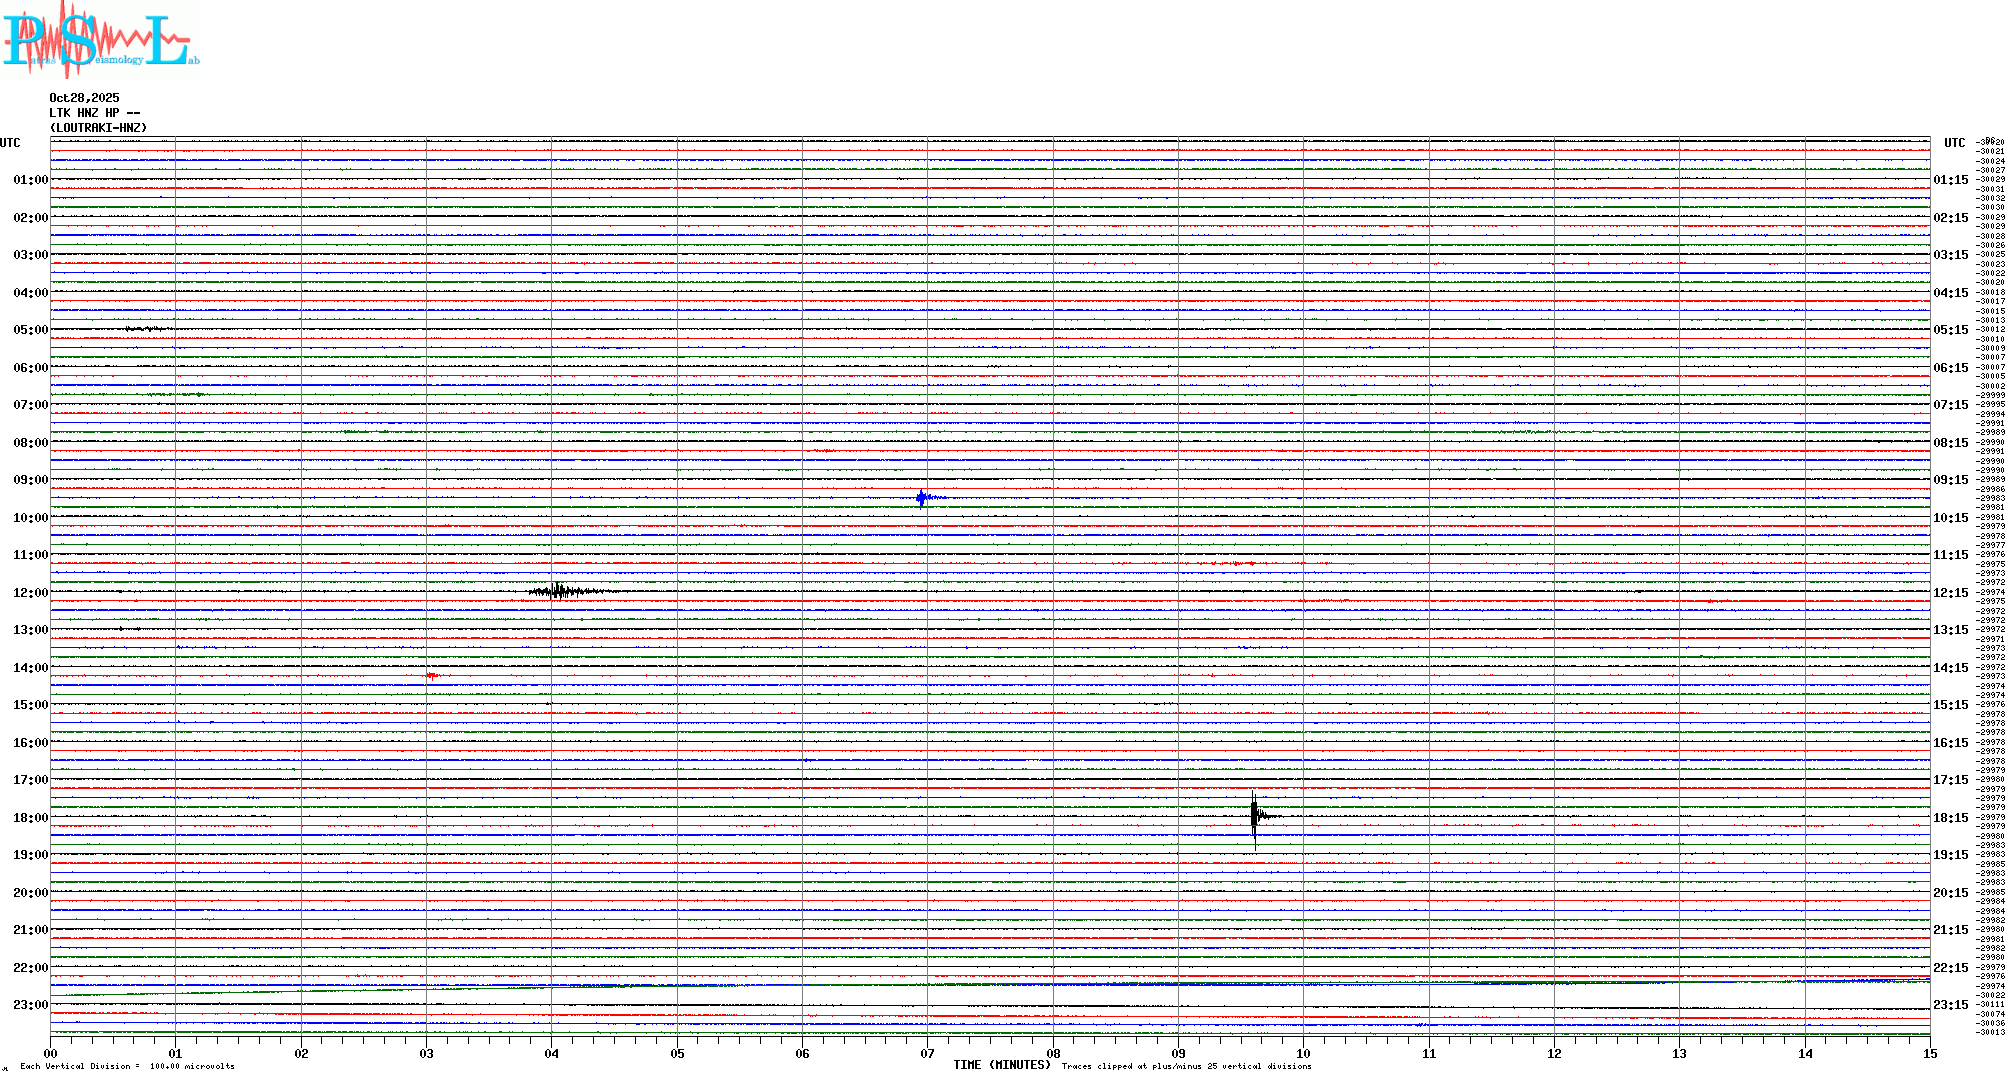Click the minute 10 tick label on the bottom axis
The height and width of the screenshot is (1080, 2010).
click(x=1303, y=1053)
